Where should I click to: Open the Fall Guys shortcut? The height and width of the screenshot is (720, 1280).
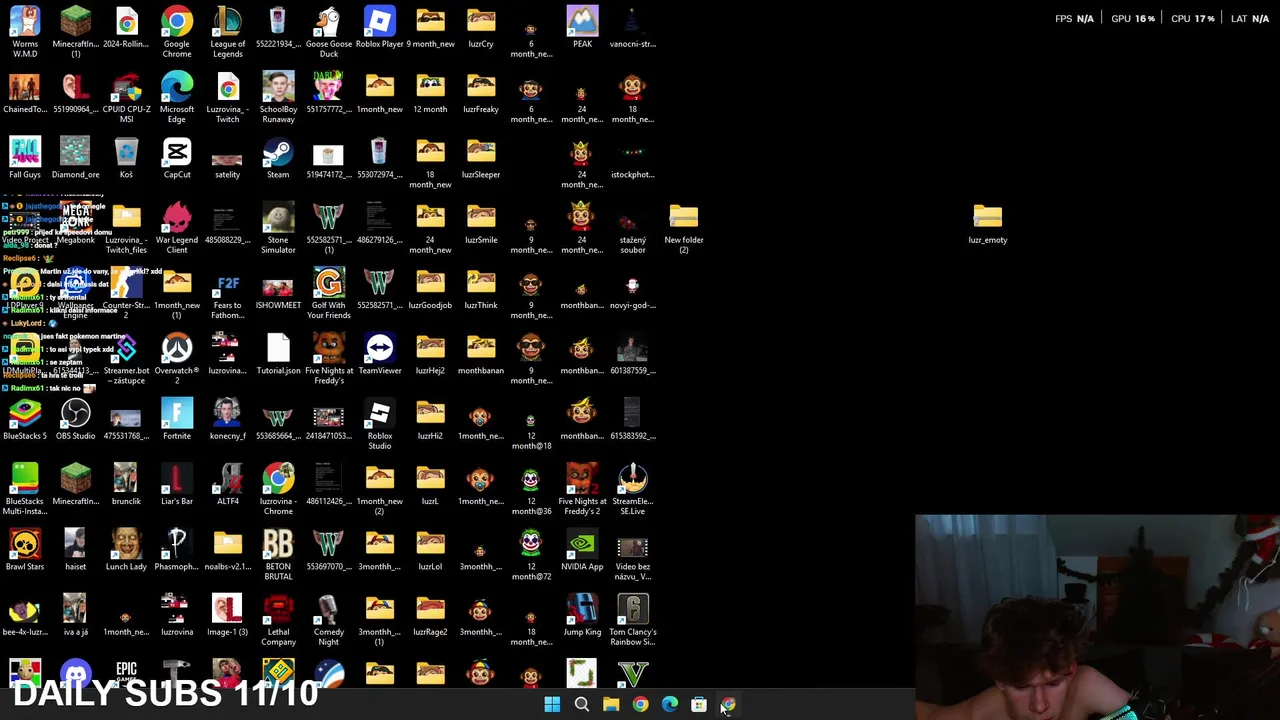[25, 158]
